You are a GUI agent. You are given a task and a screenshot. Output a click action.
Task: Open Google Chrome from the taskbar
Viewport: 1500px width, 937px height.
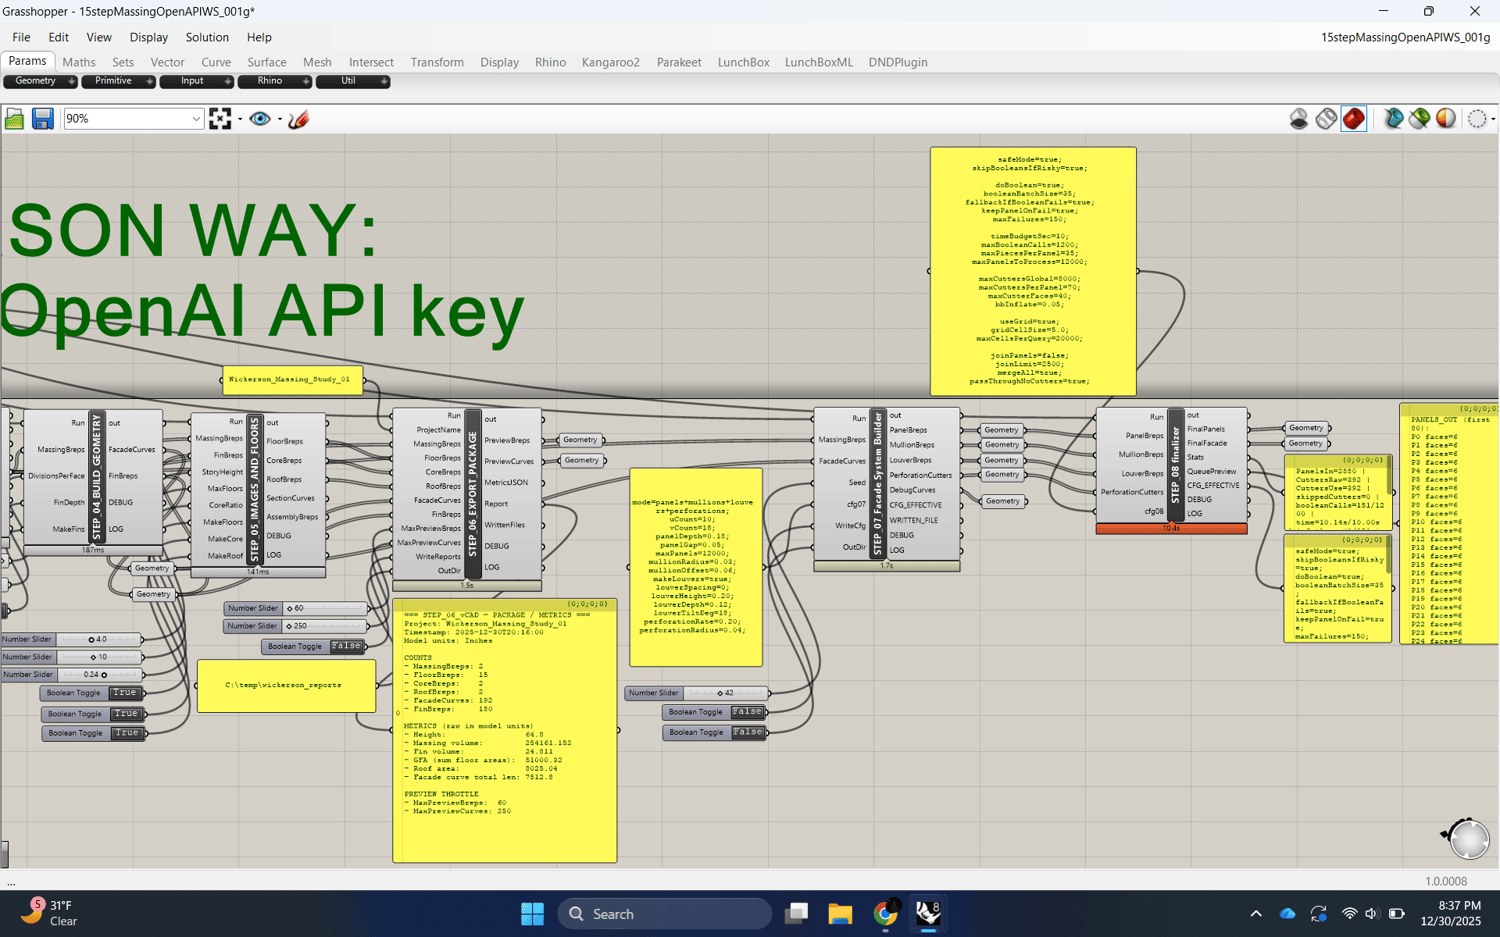pyautogui.click(x=885, y=913)
